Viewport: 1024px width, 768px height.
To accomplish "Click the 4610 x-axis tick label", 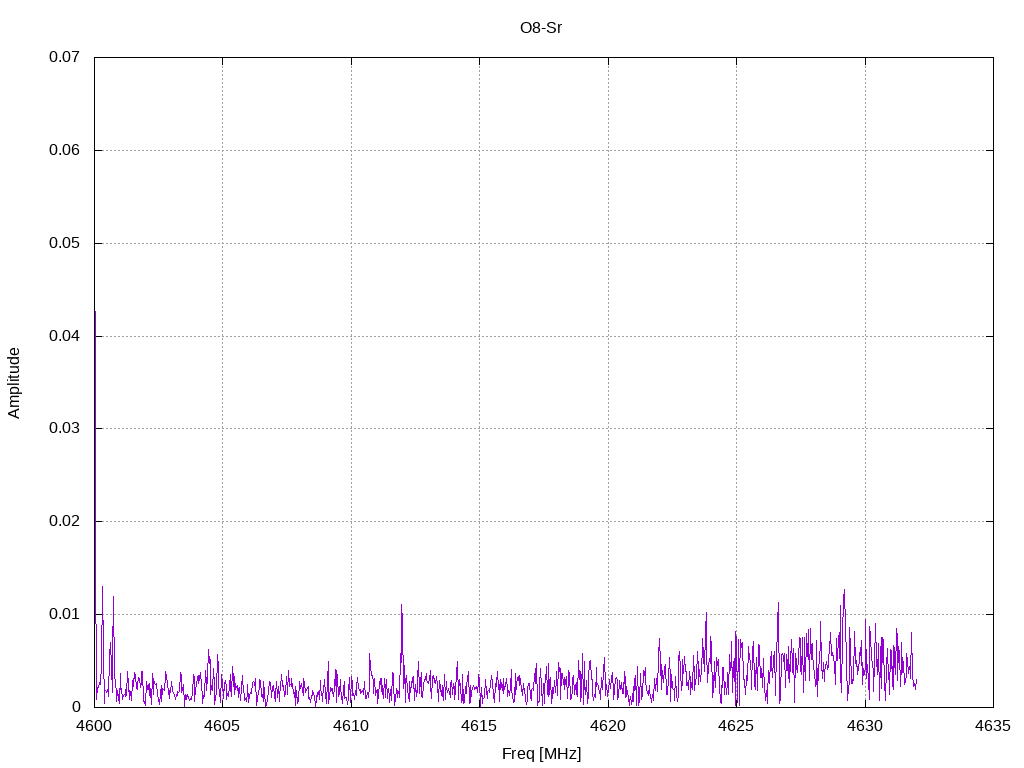I will coord(351,726).
